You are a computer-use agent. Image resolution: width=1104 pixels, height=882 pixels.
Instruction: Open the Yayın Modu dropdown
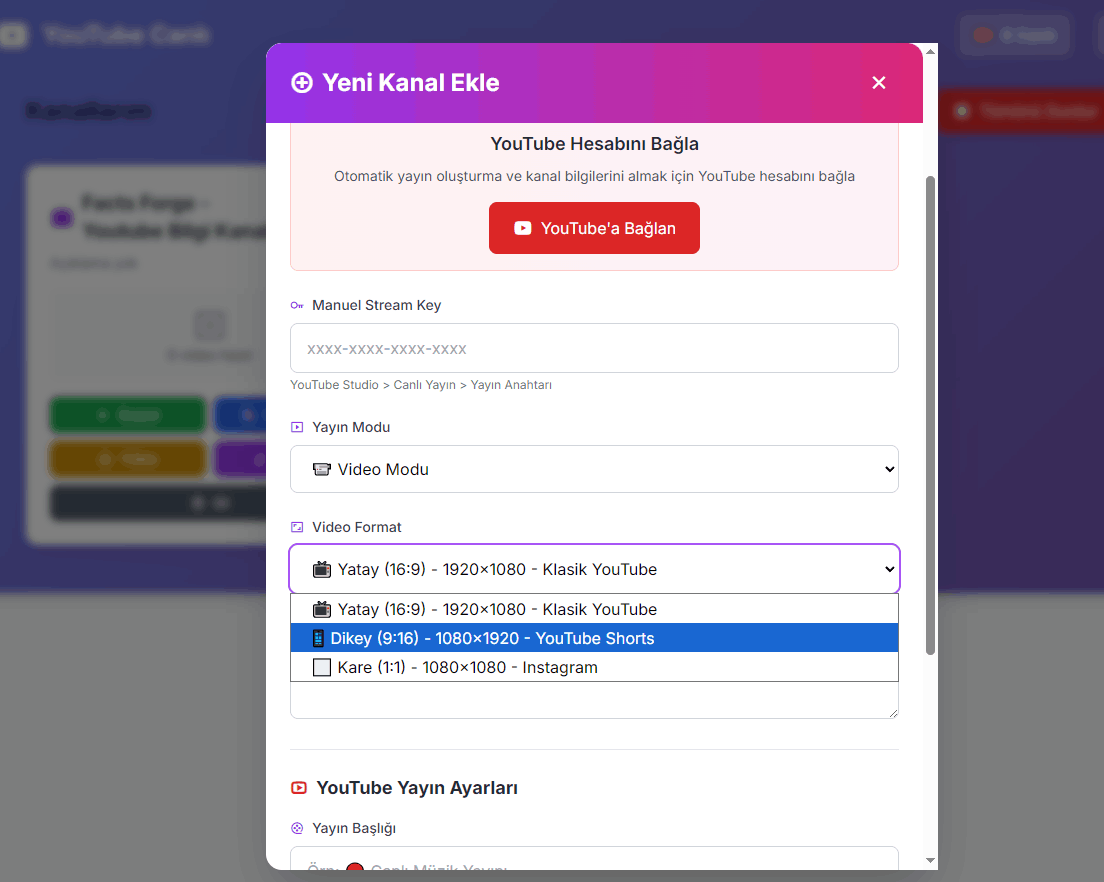[x=594, y=469]
